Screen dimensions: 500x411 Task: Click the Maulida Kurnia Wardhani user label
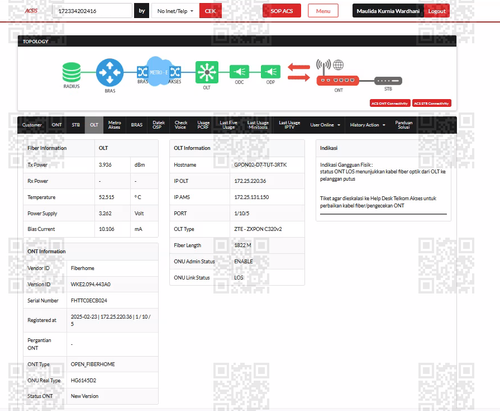click(x=388, y=11)
